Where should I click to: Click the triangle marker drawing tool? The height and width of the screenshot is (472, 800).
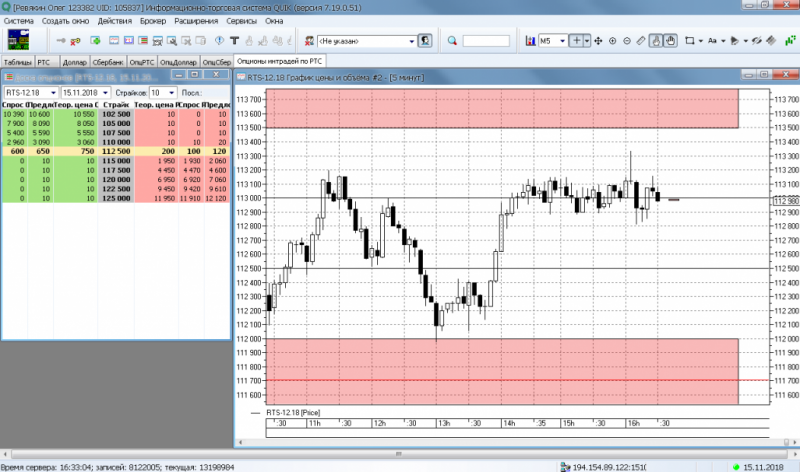735,41
